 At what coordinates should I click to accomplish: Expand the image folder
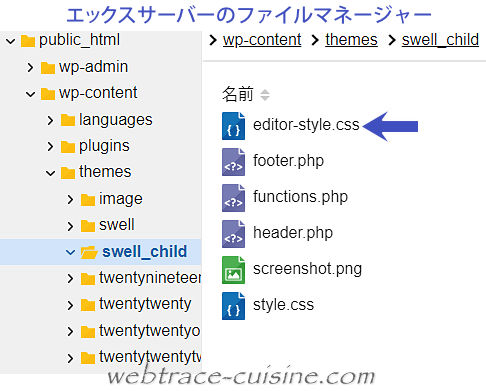tap(70, 199)
